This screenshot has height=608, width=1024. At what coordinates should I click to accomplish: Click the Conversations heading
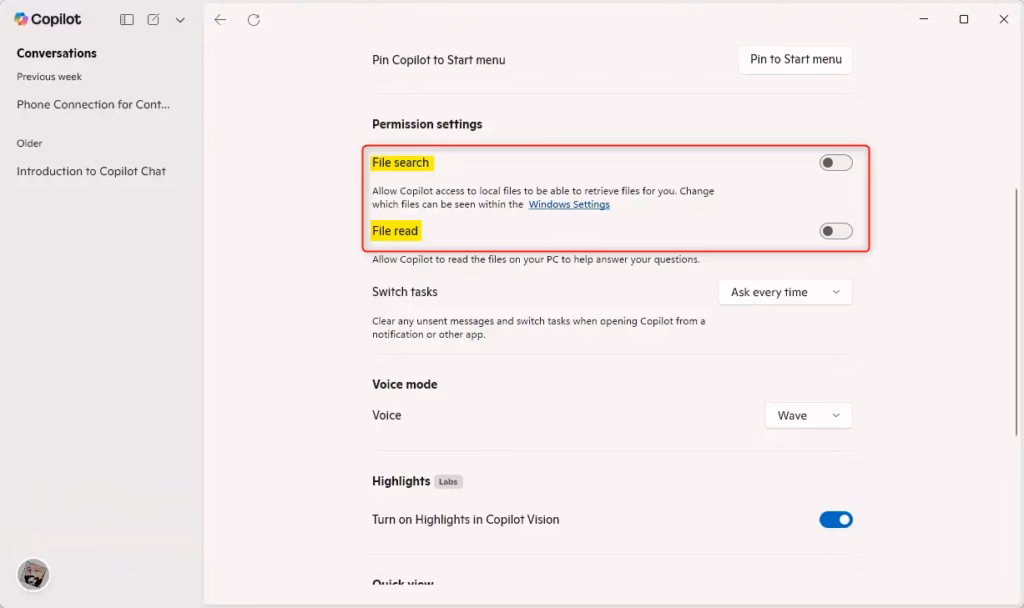57,54
